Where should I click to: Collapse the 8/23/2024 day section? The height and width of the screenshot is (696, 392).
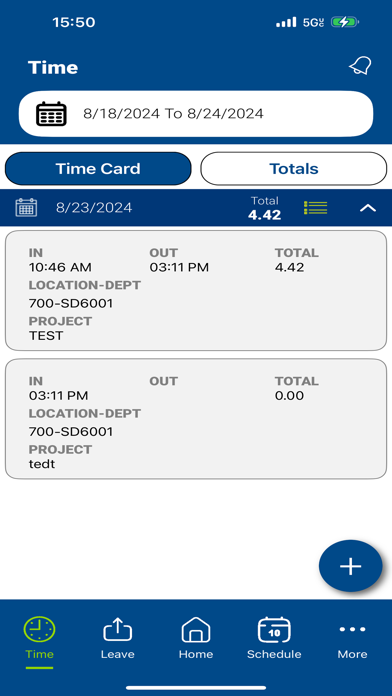(x=368, y=208)
